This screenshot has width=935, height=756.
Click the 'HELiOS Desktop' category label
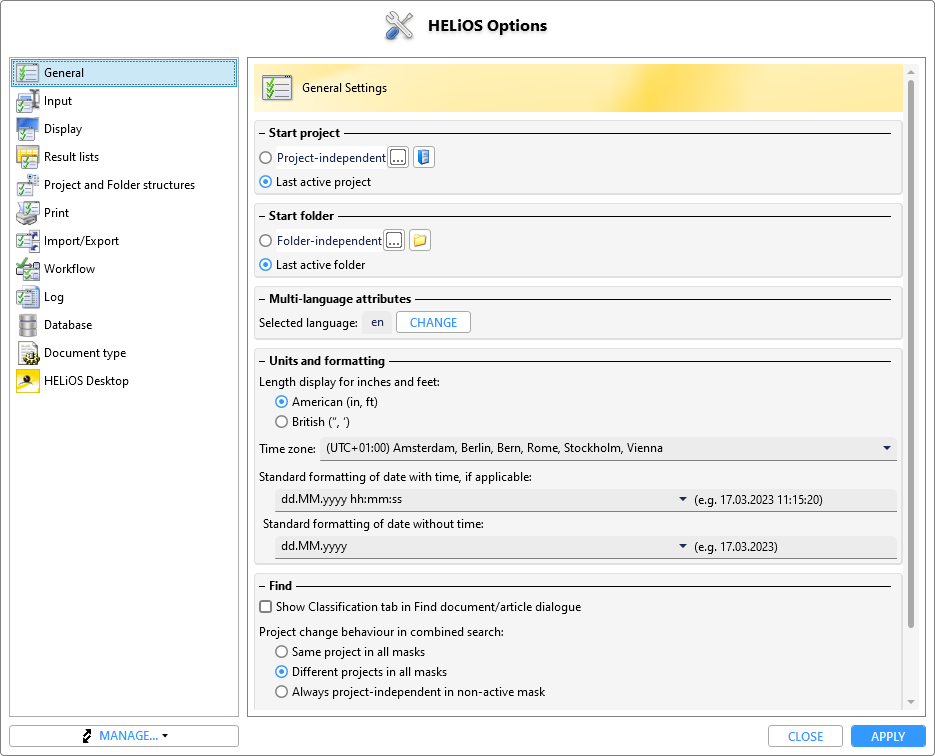click(x=86, y=381)
